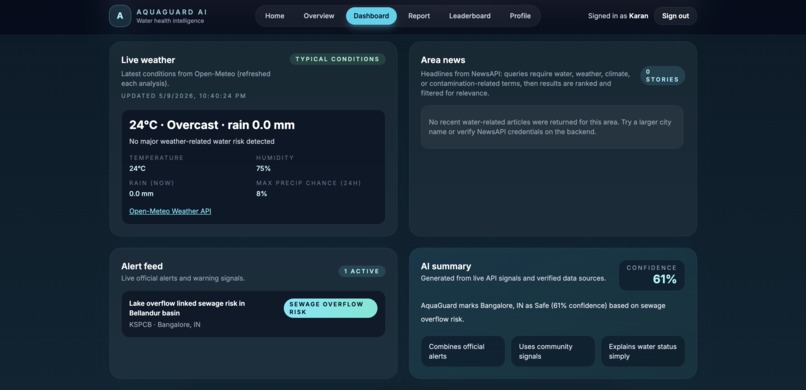Click the Alert feed heading
Viewport: 806px width, 390px height.
pyautogui.click(x=142, y=266)
